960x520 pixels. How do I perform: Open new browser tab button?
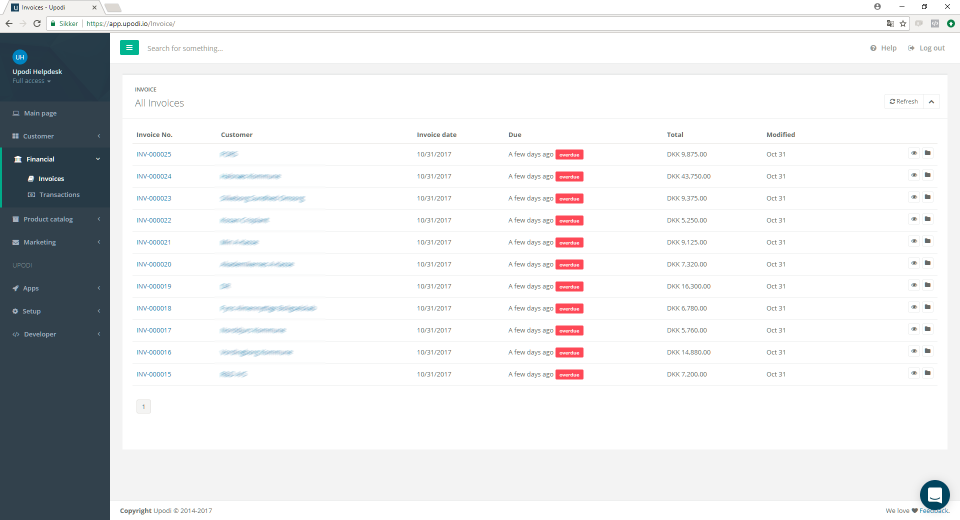tap(113, 7)
